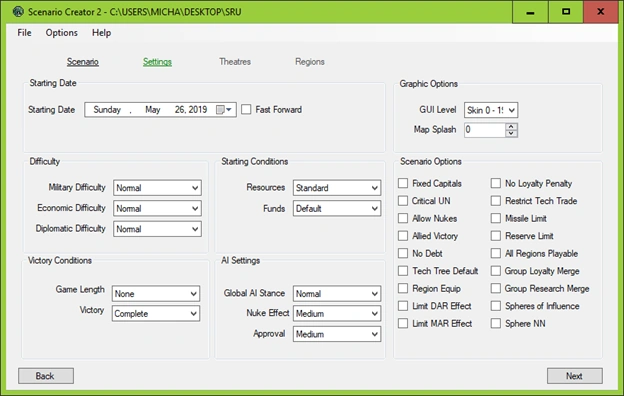Enable the Fast Forward checkbox
Image resolution: width=624 pixels, height=396 pixels.
246,109
